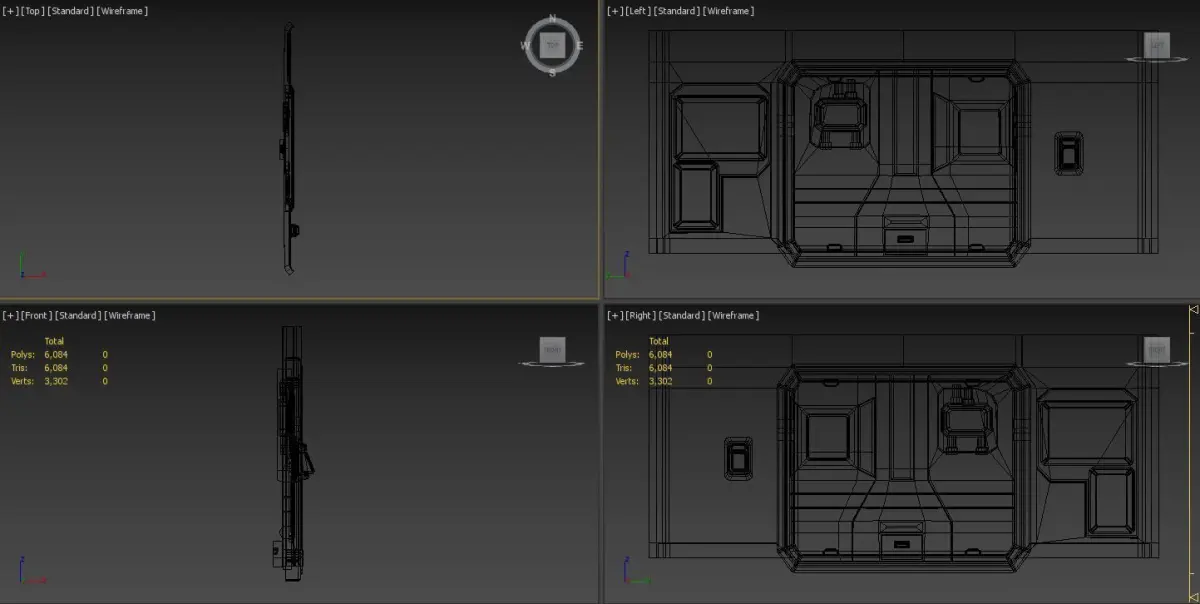This screenshot has width=1200, height=604.
Task: Open the [Standard] menu in Top viewport
Action: click(72, 11)
